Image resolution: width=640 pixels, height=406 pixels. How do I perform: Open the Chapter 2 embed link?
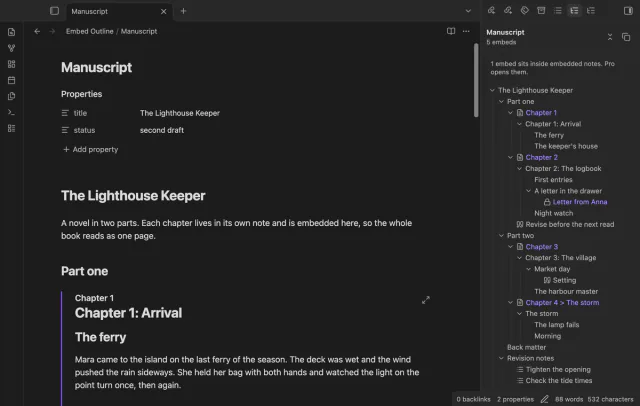541,158
